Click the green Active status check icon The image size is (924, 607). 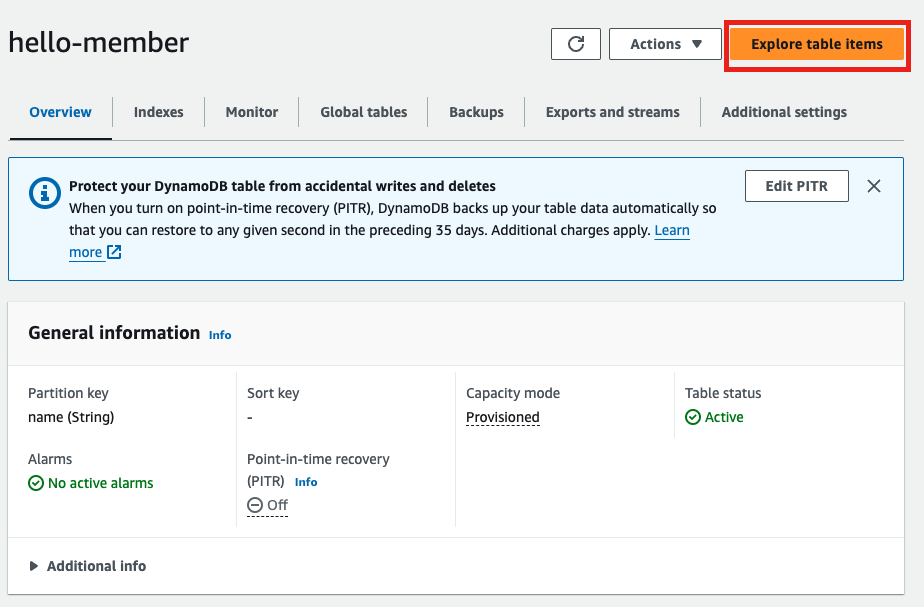click(693, 417)
